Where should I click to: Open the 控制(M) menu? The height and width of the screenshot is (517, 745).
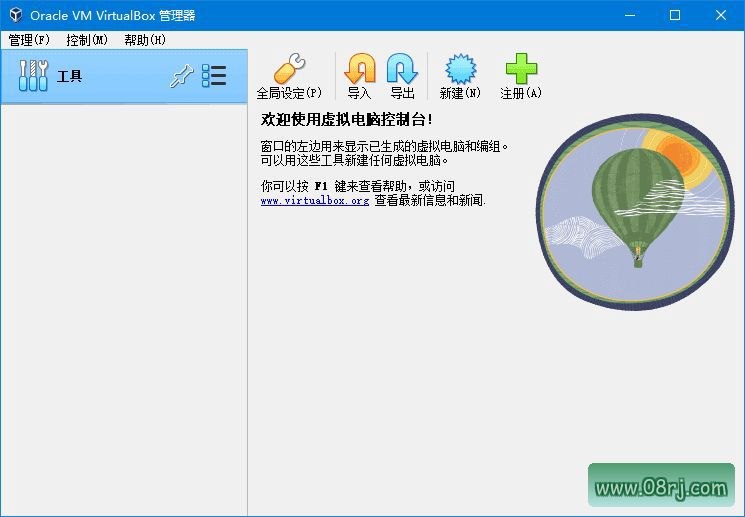click(87, 40)
